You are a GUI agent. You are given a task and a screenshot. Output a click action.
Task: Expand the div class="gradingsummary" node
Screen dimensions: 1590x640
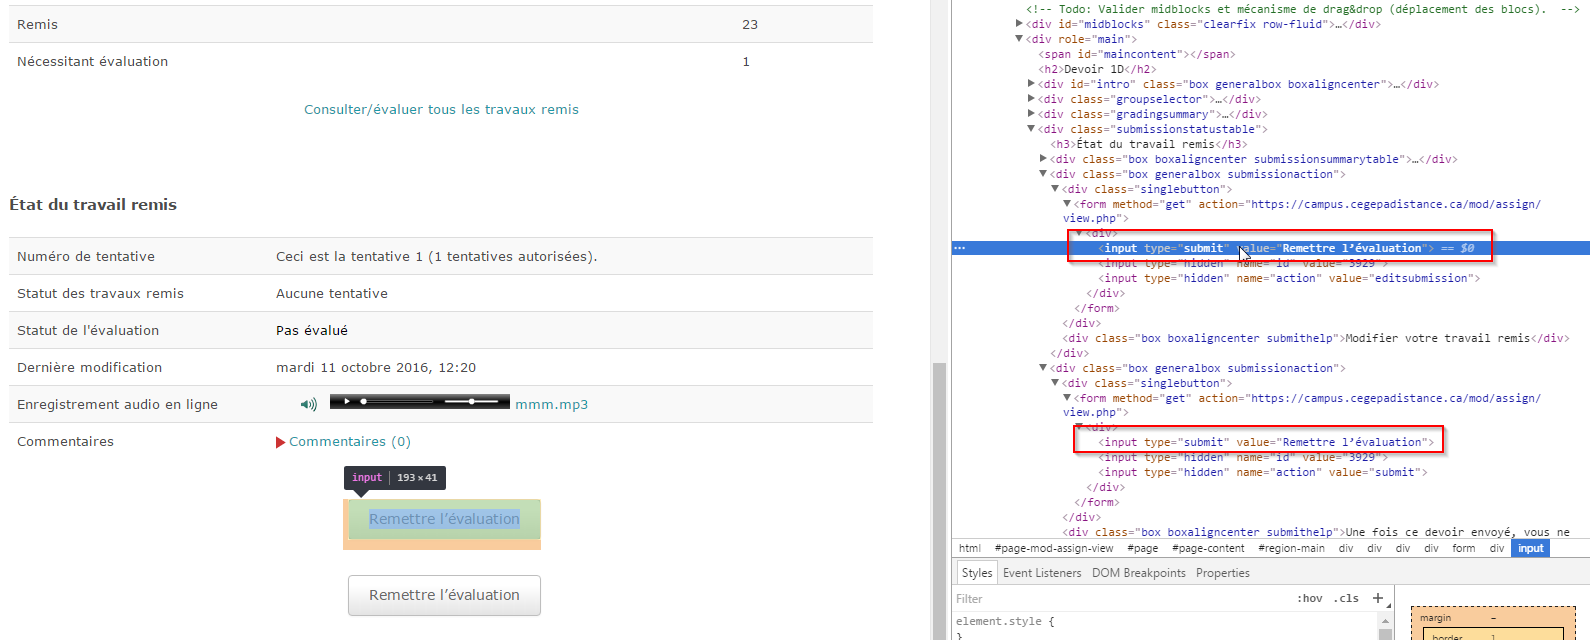click(x=1031, y=114)
